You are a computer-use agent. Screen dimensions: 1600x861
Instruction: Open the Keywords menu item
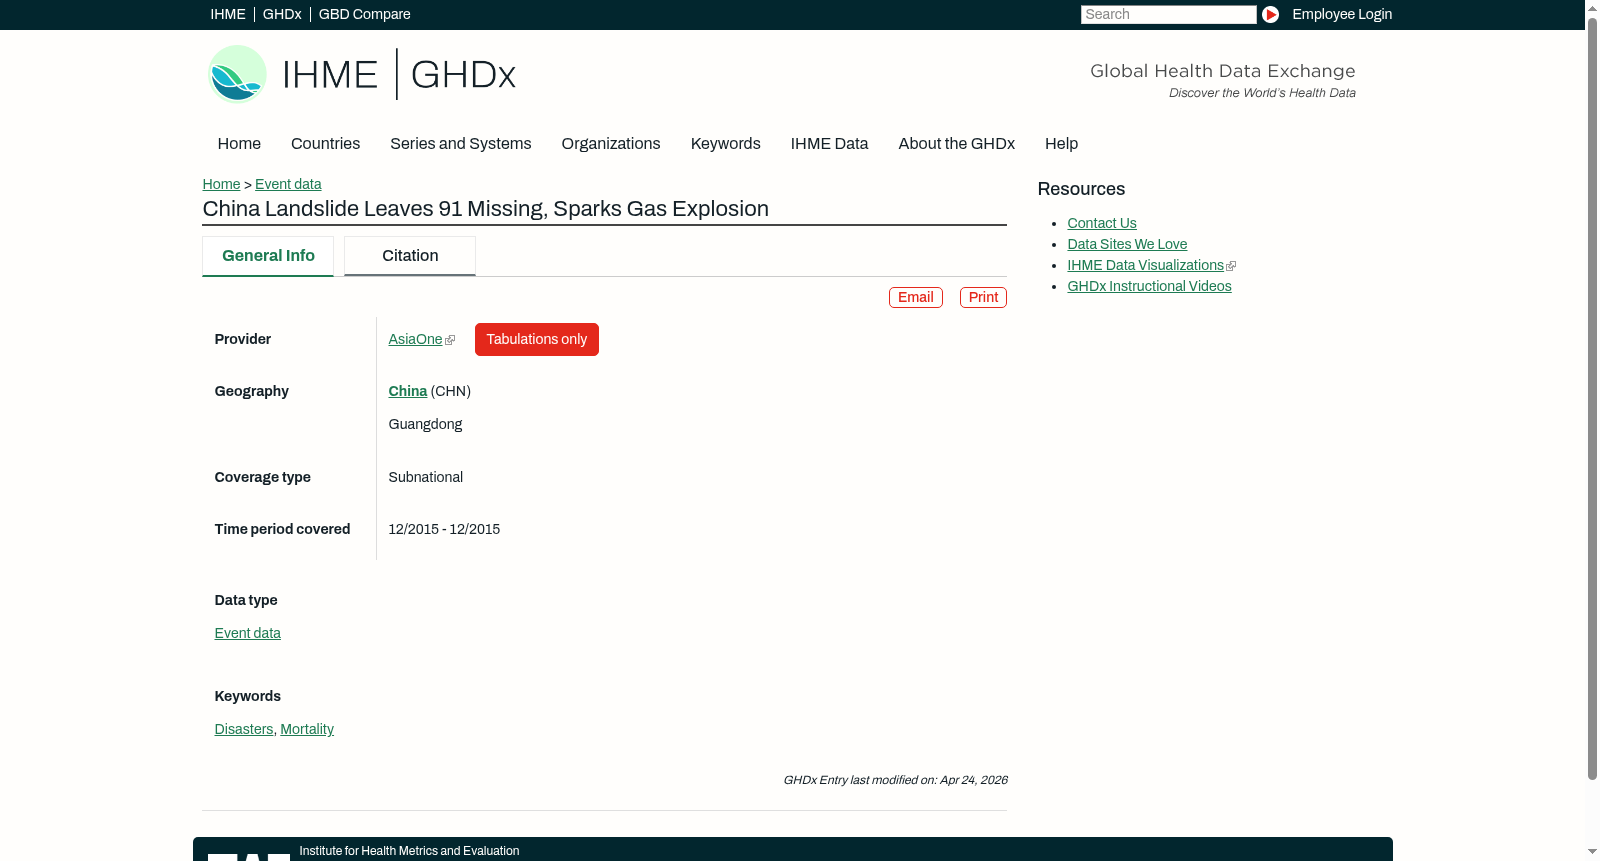725,144
